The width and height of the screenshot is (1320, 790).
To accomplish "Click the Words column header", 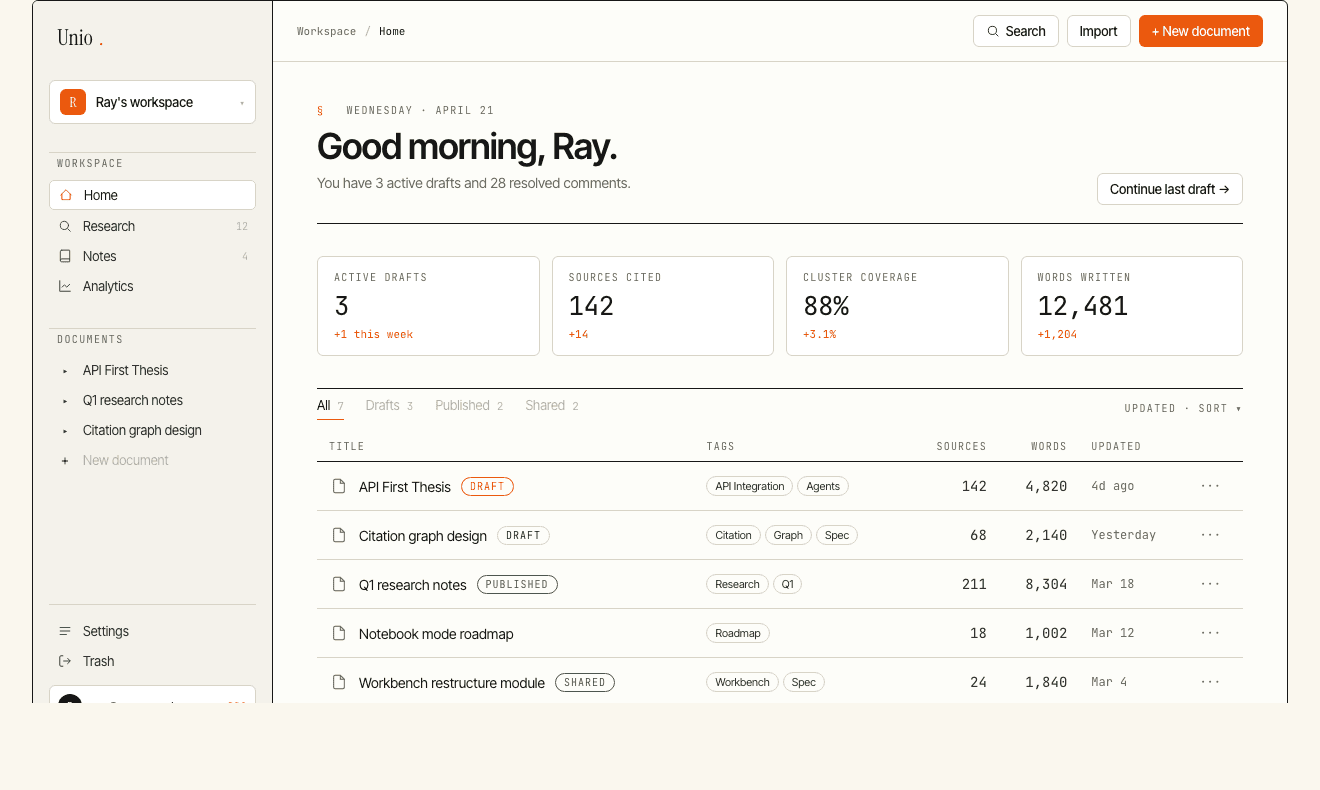I will pyautogui.click(x=1049, y=446).
